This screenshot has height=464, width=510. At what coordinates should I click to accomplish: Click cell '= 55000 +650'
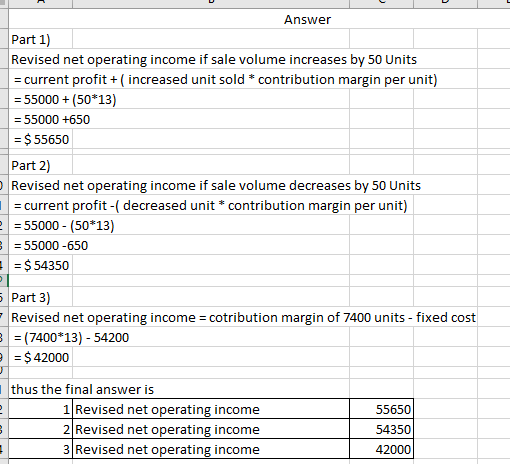tap(52, 119)
